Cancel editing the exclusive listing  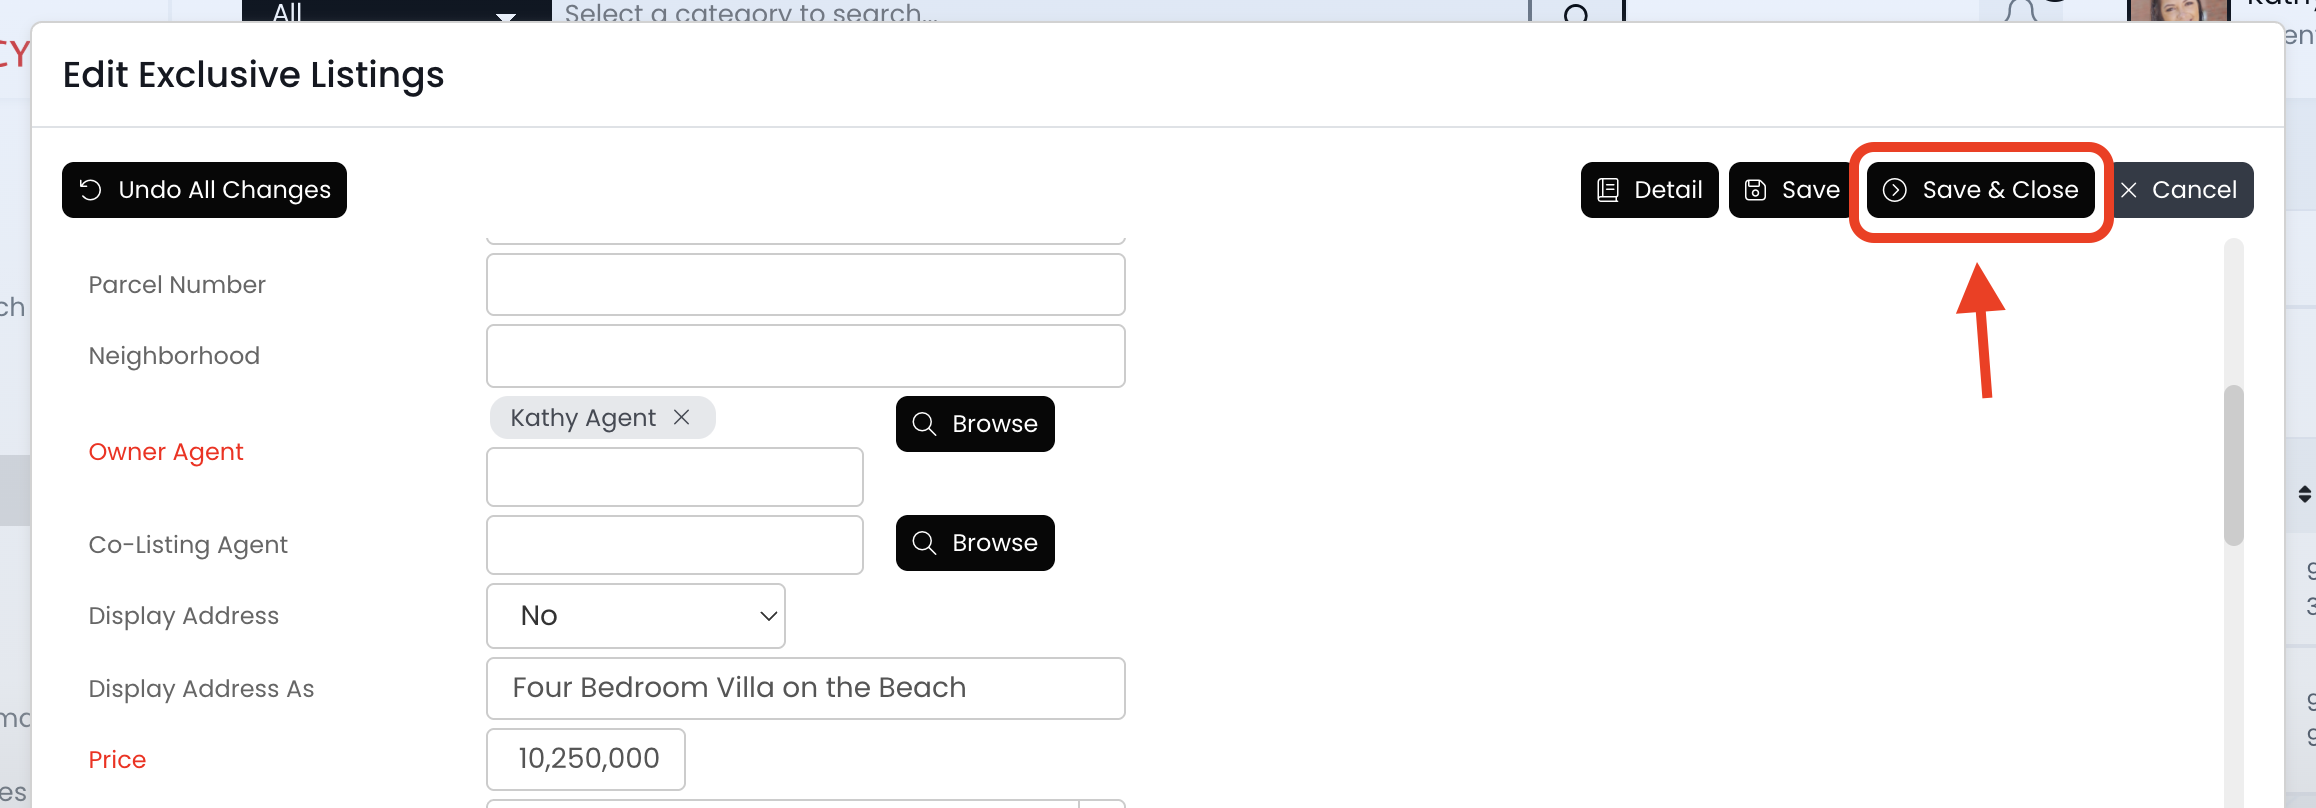[2181, 190]
